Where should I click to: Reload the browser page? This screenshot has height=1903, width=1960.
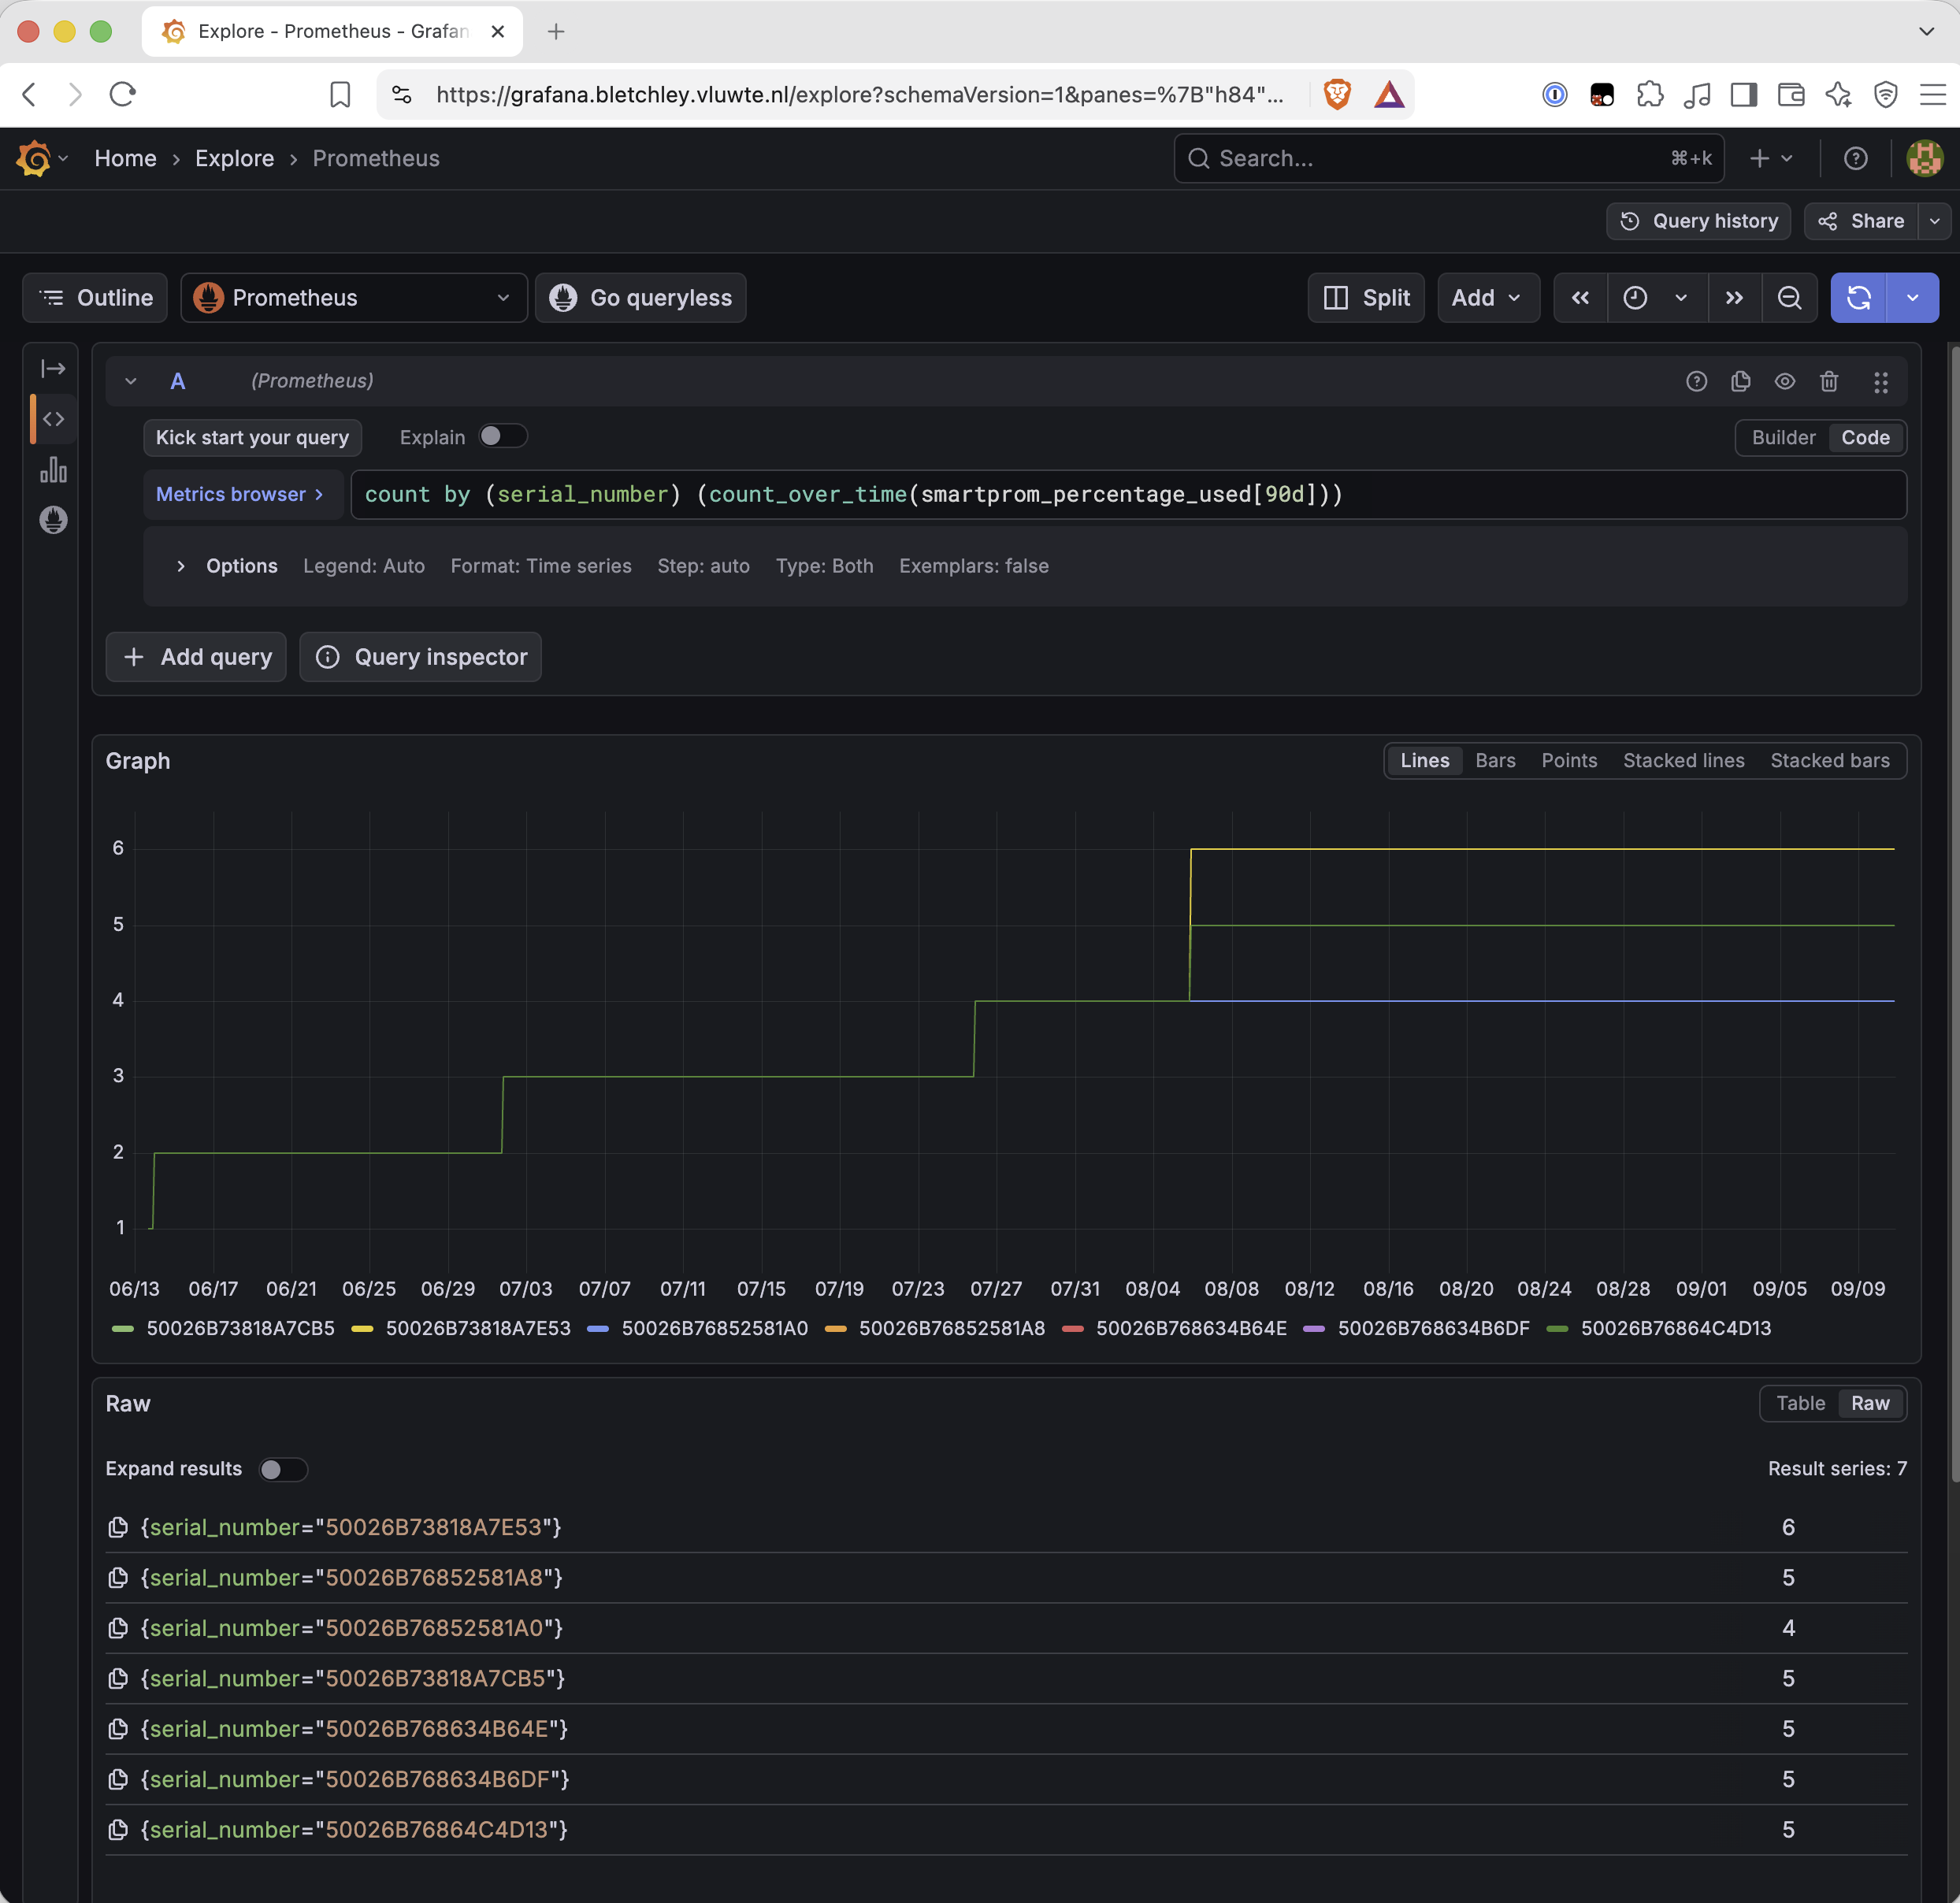(123, 94)
